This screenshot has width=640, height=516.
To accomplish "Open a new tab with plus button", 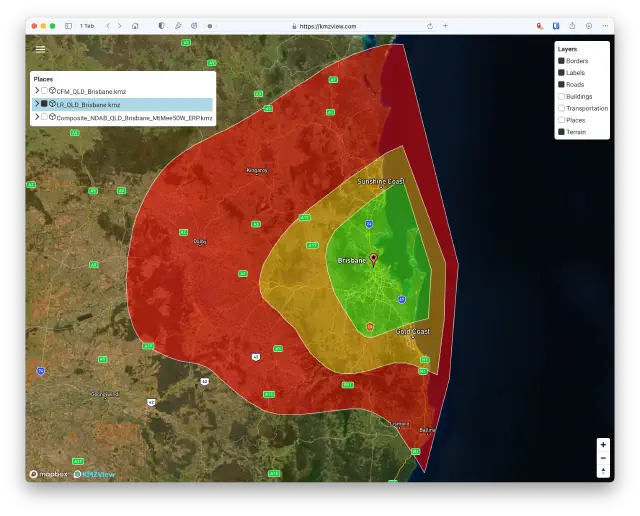I will pyautogui.click(x=445, y=26).
